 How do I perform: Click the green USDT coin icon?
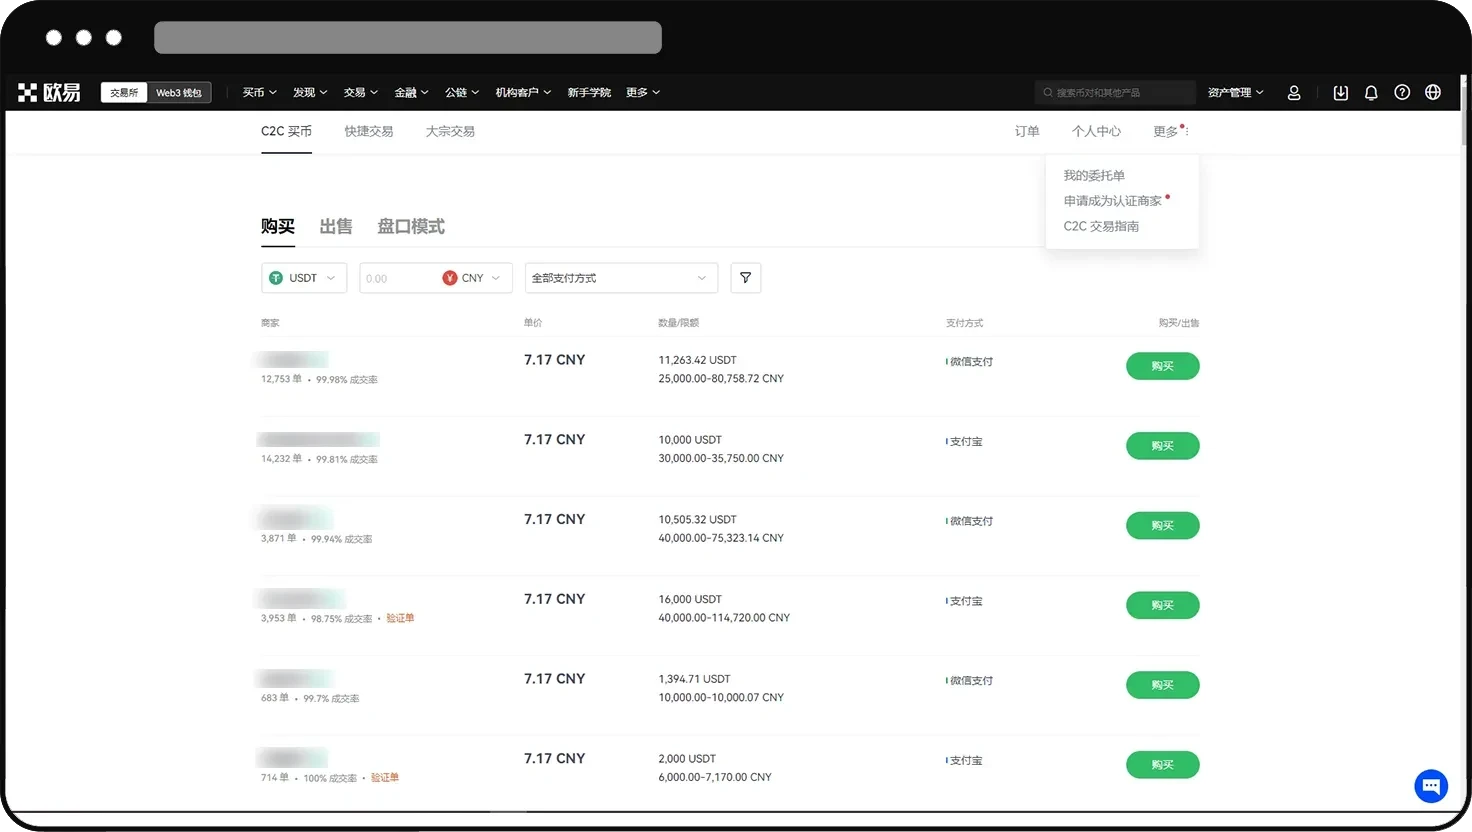(276, 278)
